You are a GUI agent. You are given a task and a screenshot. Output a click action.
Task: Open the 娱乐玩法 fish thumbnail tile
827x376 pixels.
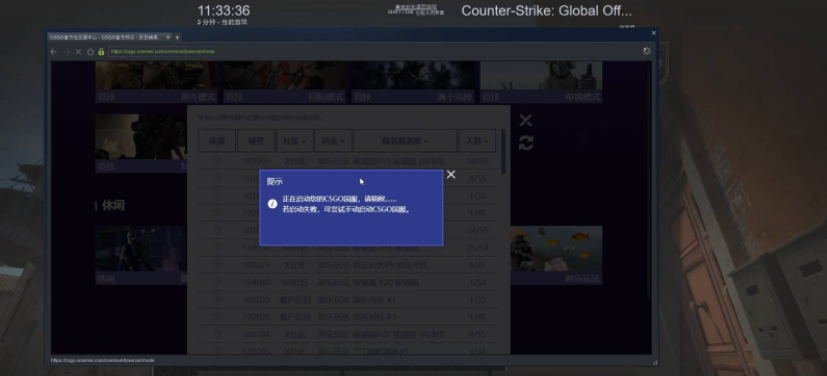(x=556, y=255)
